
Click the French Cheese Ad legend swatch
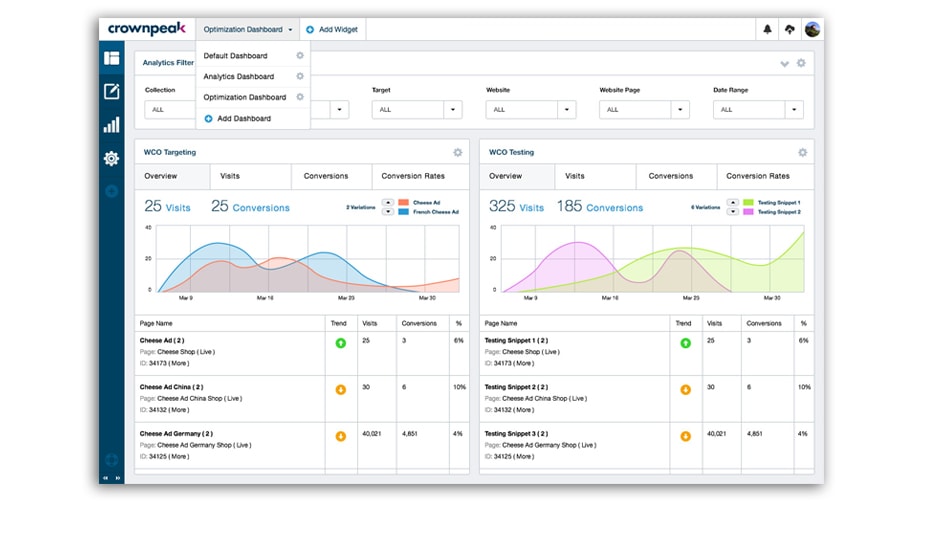[404, 212]
